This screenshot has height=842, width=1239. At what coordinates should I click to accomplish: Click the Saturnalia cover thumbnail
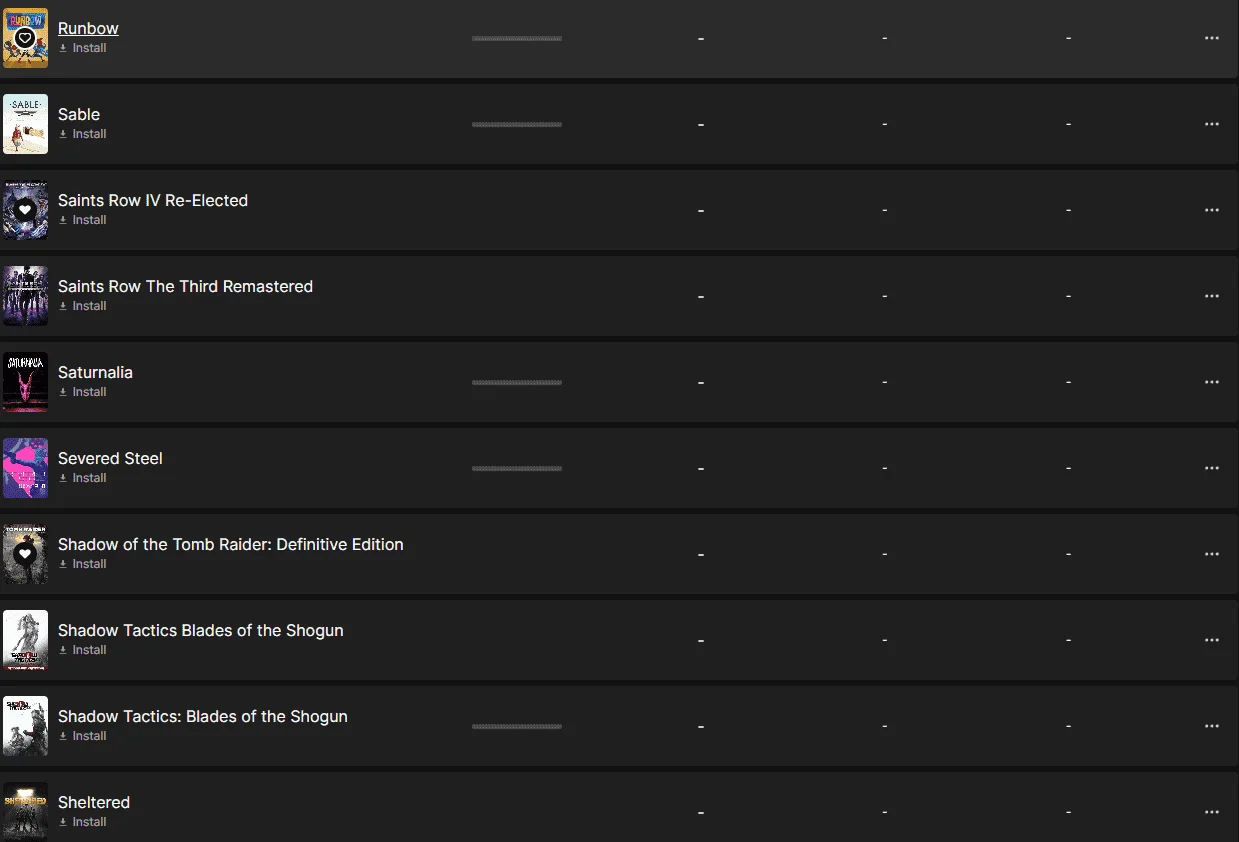coord(25,382)
